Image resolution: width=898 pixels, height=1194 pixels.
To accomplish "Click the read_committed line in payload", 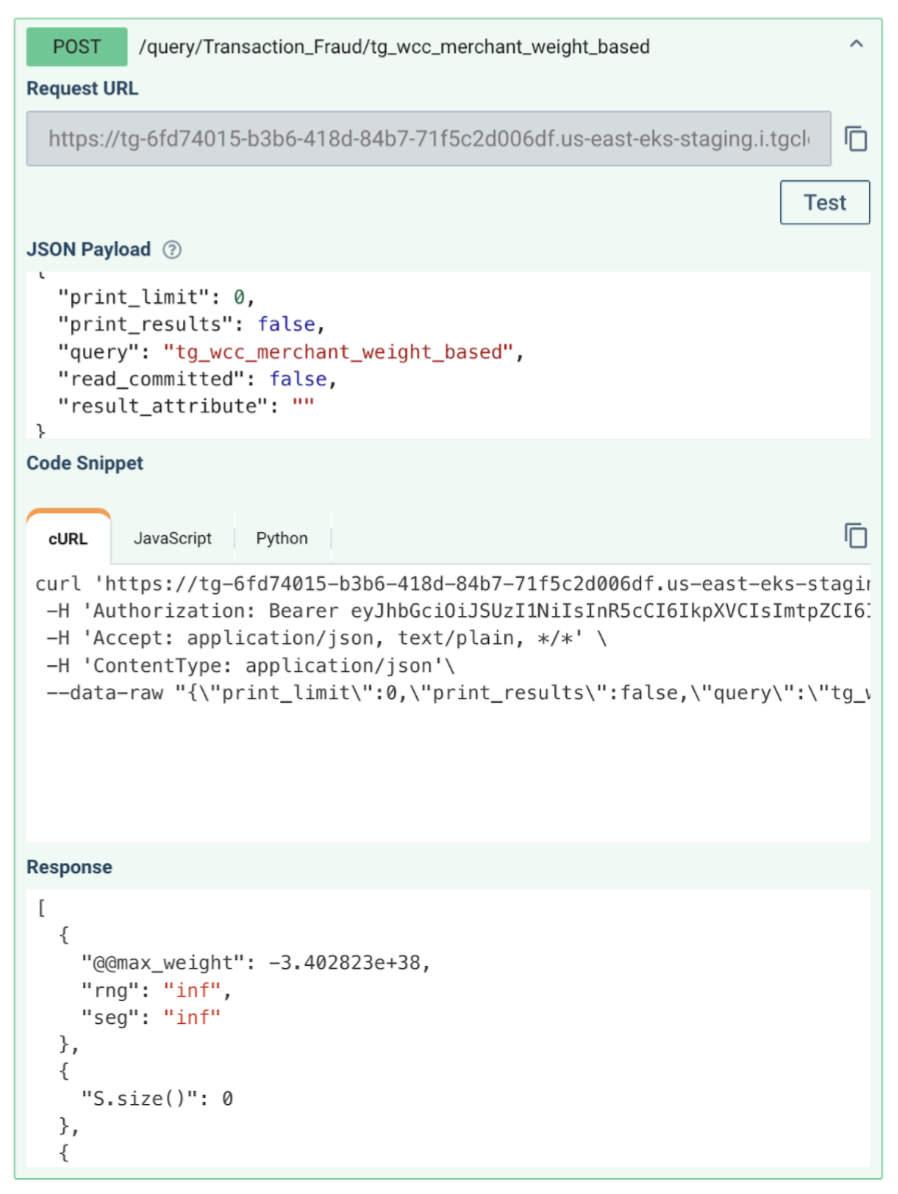I will [190, 379].
